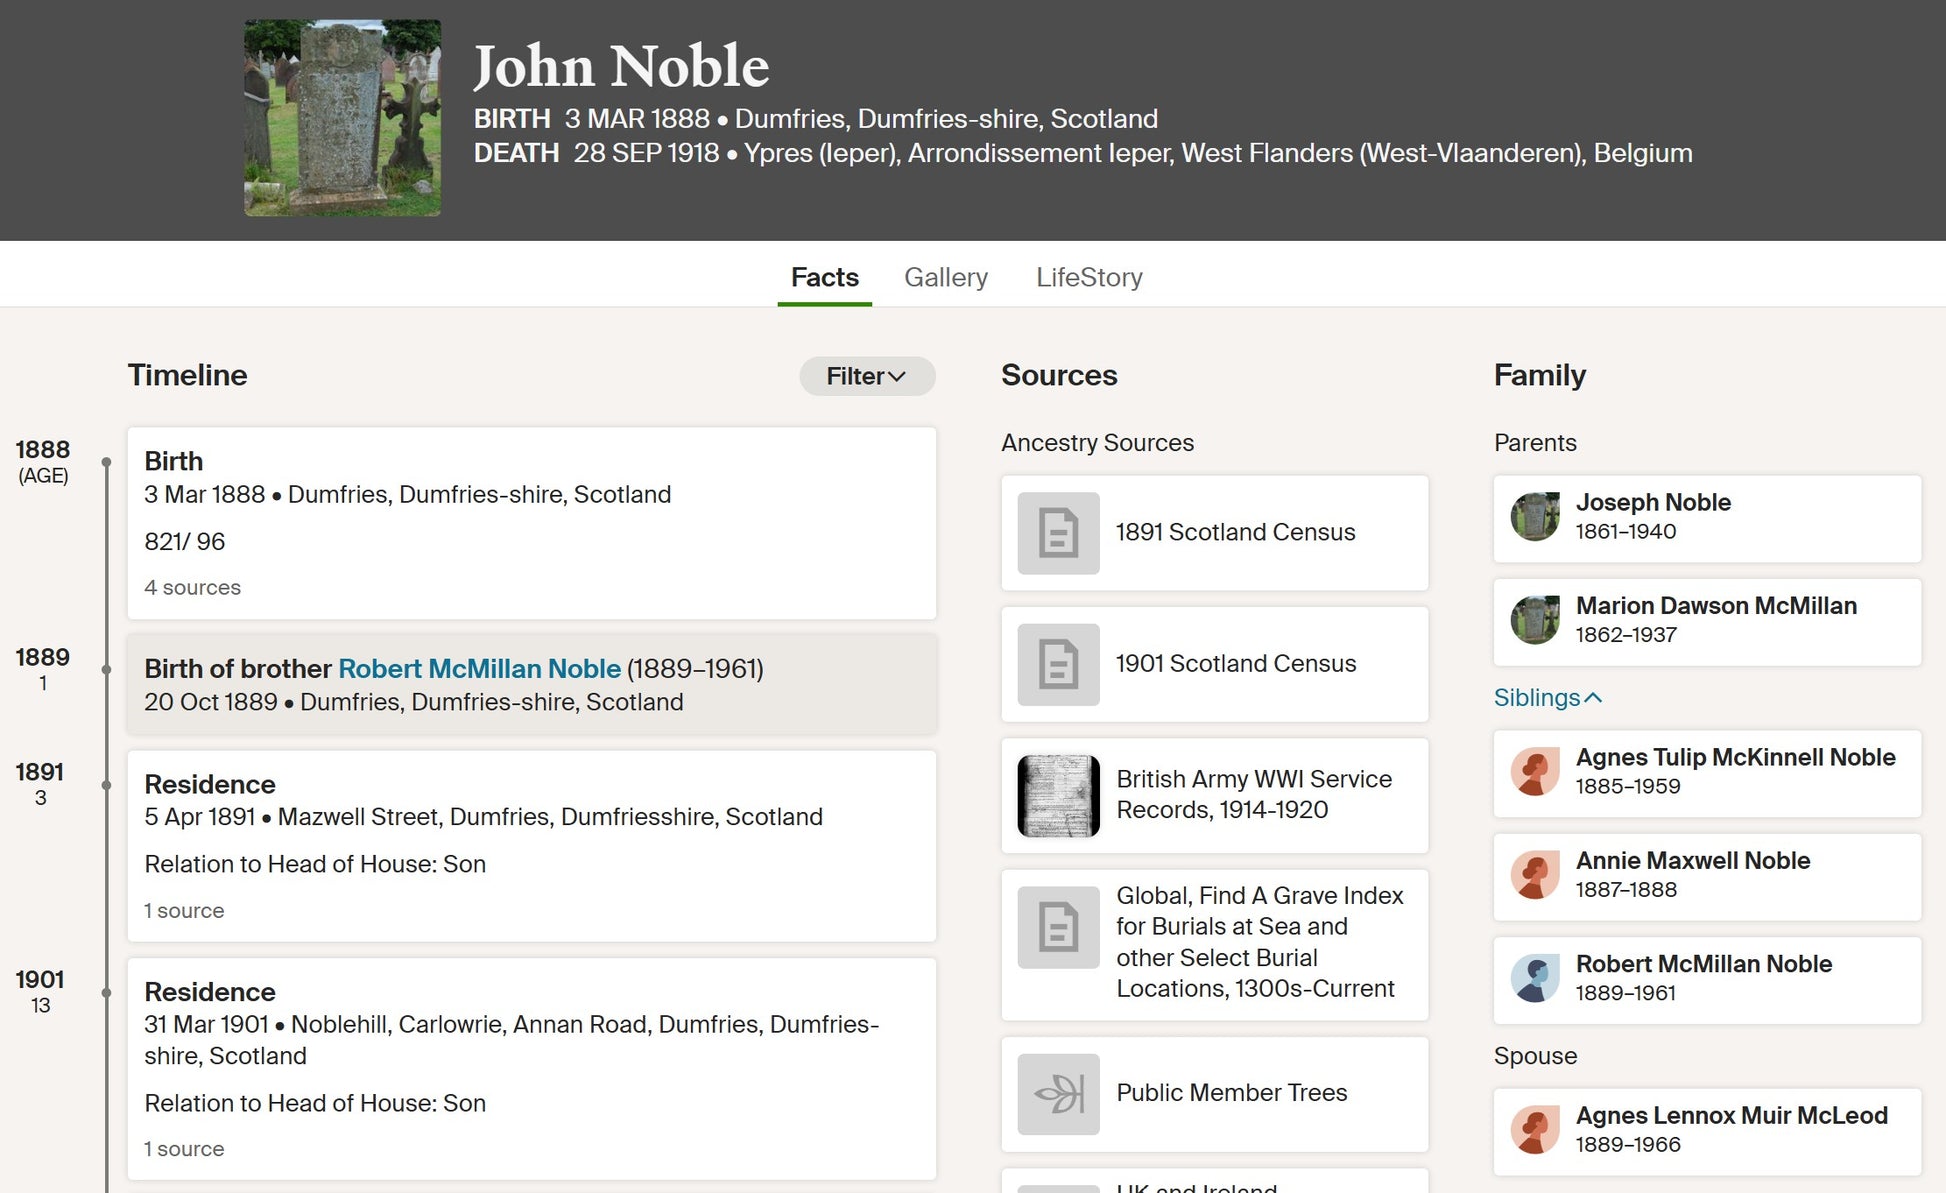Click Annie Maxwell Noble's avatar icon
The width and height of the screenshot is (1946, 1193).
[1535, 876]
